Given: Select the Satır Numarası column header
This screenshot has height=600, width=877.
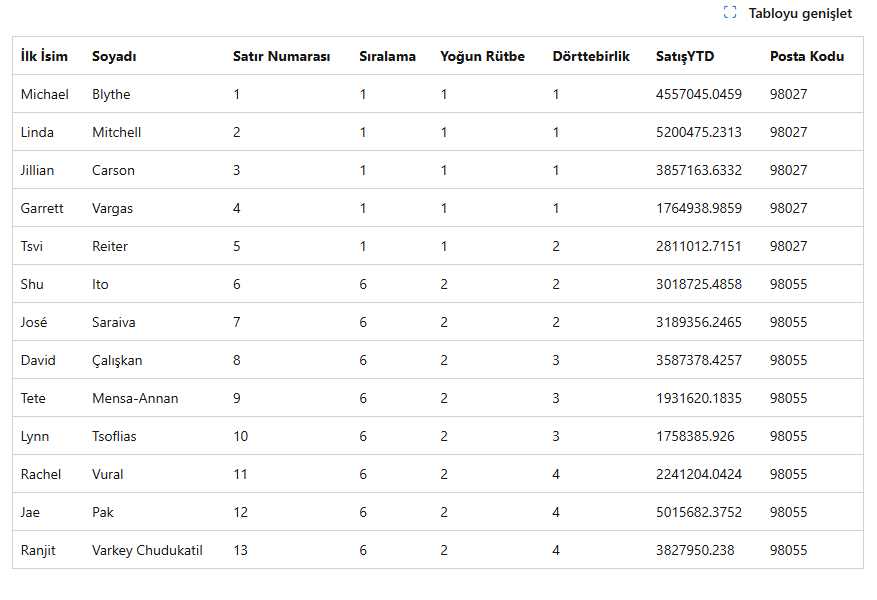Looking at the screenshot, I should [x=281, y=56].
